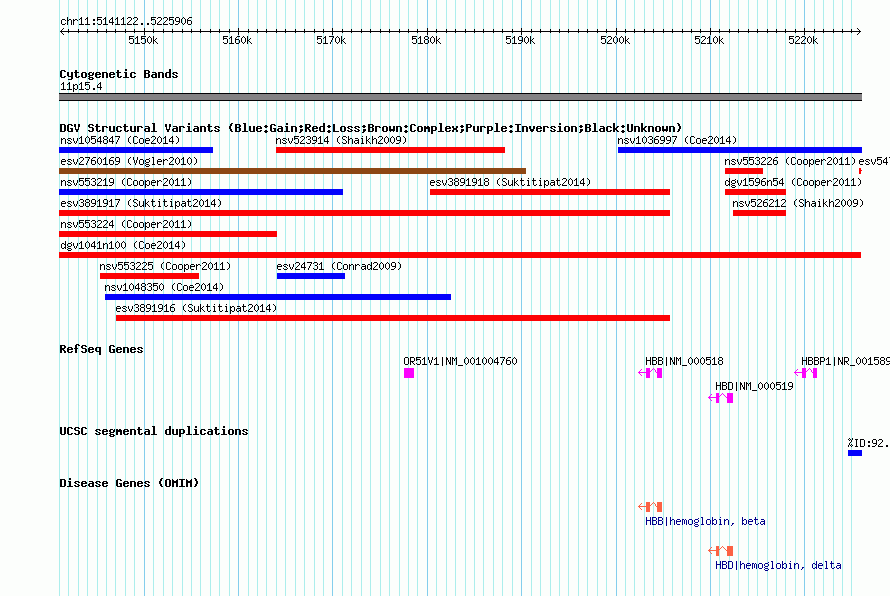Click the dgv1041n100 (Coe2014) label

pyautogui.click(x=123, y=245)
